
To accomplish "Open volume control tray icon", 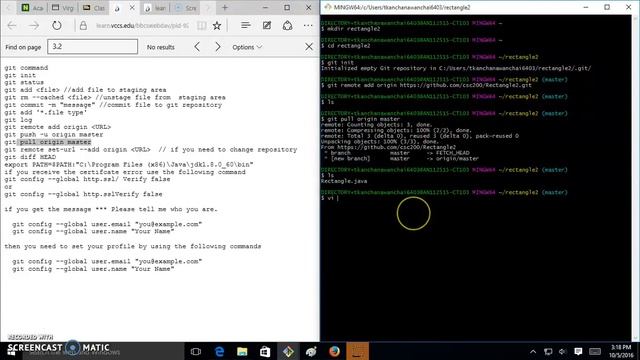I will pos(562,351).
